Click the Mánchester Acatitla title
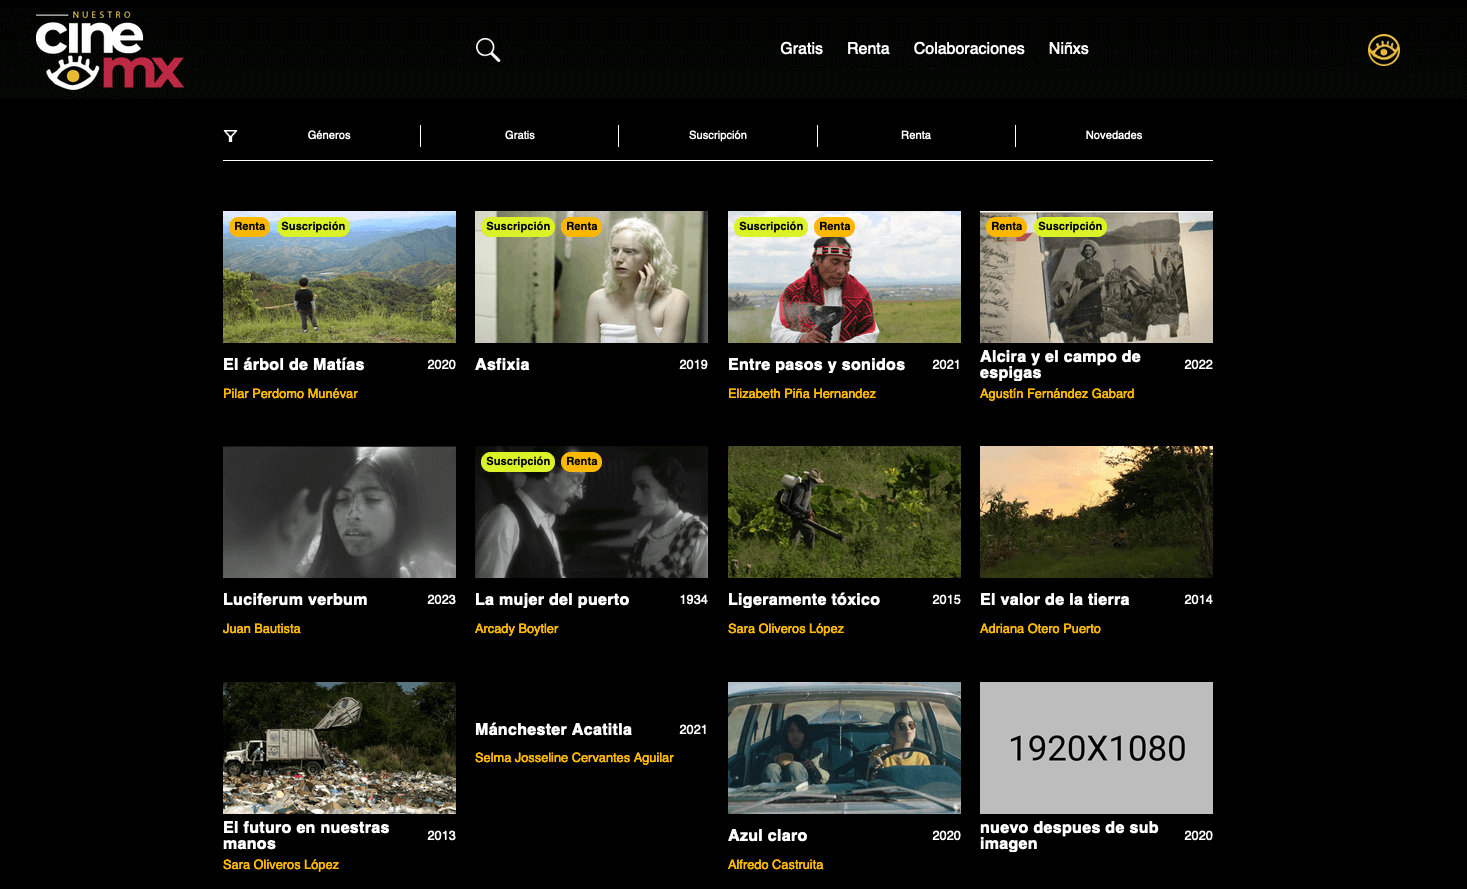Image resolution: width=1467 pixels, height=889 pixels. 553,730
